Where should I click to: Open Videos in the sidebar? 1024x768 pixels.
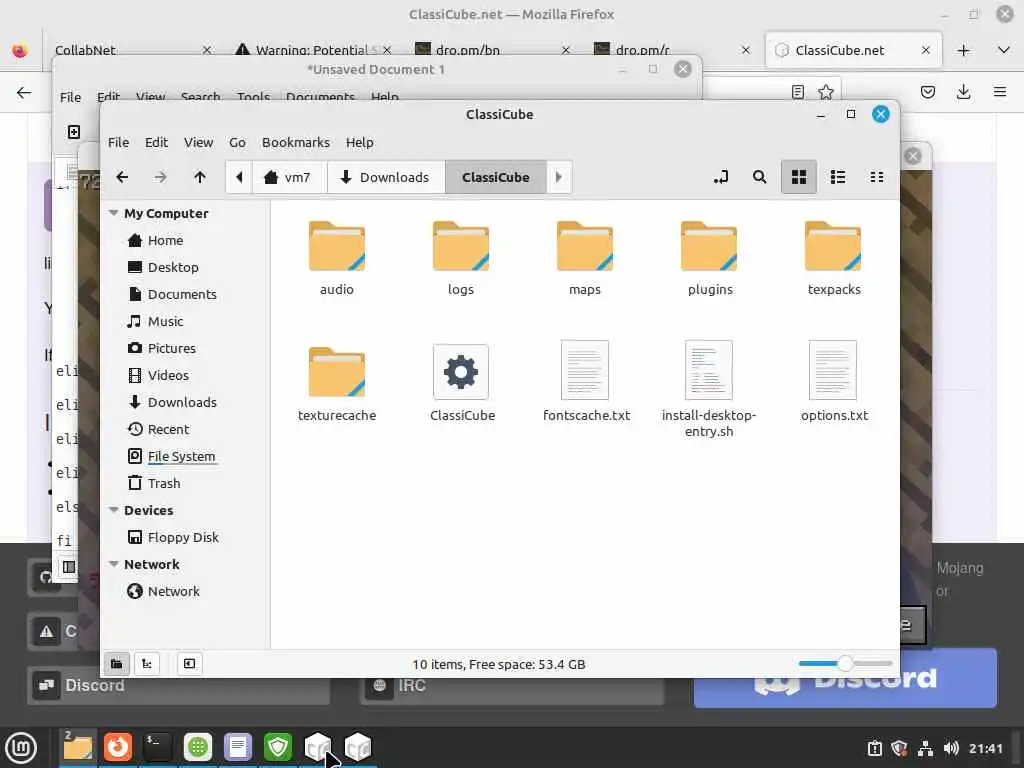[x=168, y=375]
